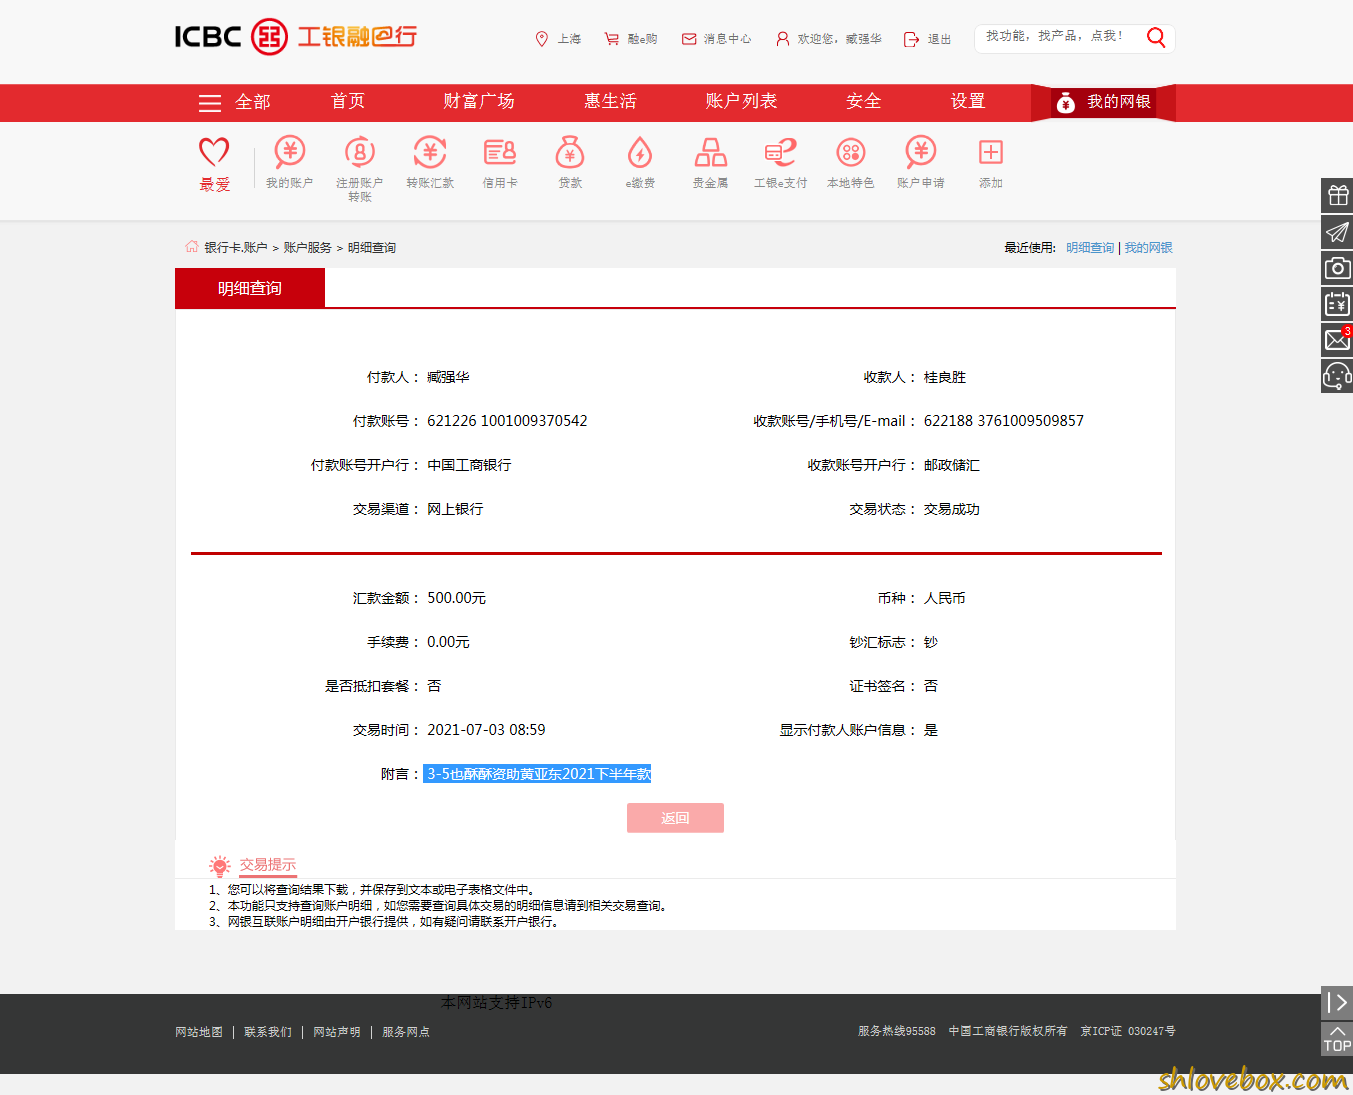Image resolution: width=1353 pixels, height=1095 pixels.
Task: Open 设置 menu item
Action: pyautogui.click(x=968, y=101)
